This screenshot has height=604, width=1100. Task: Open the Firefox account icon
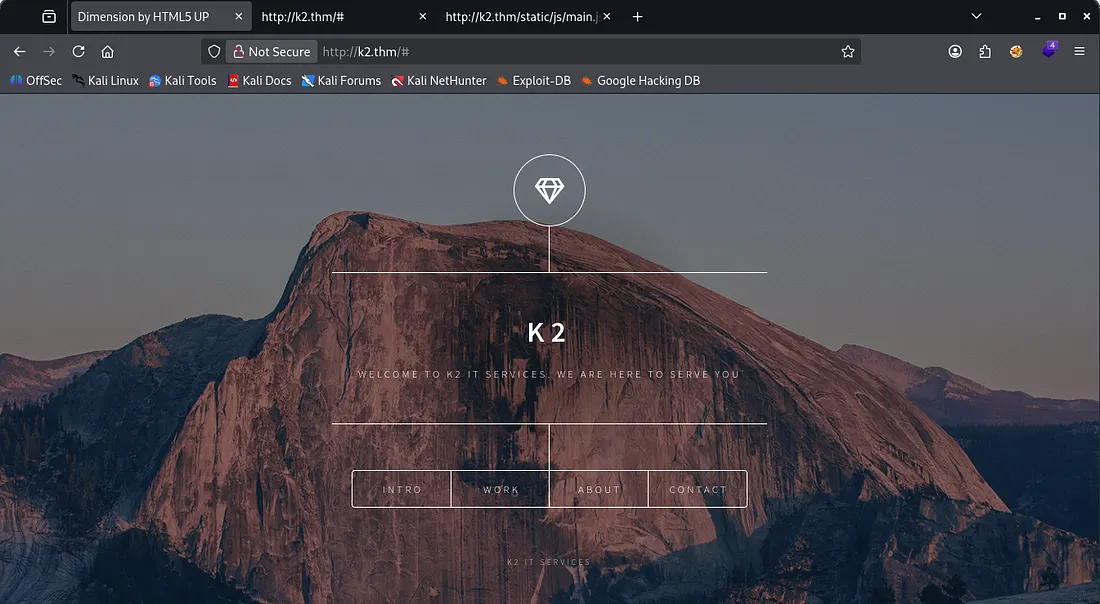pos(955,52)
